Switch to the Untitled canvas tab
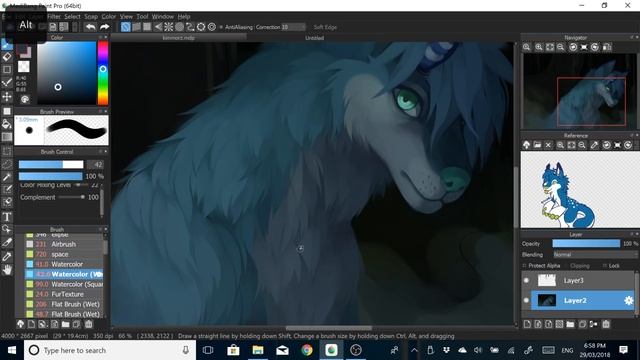 (x=314, y=38)
